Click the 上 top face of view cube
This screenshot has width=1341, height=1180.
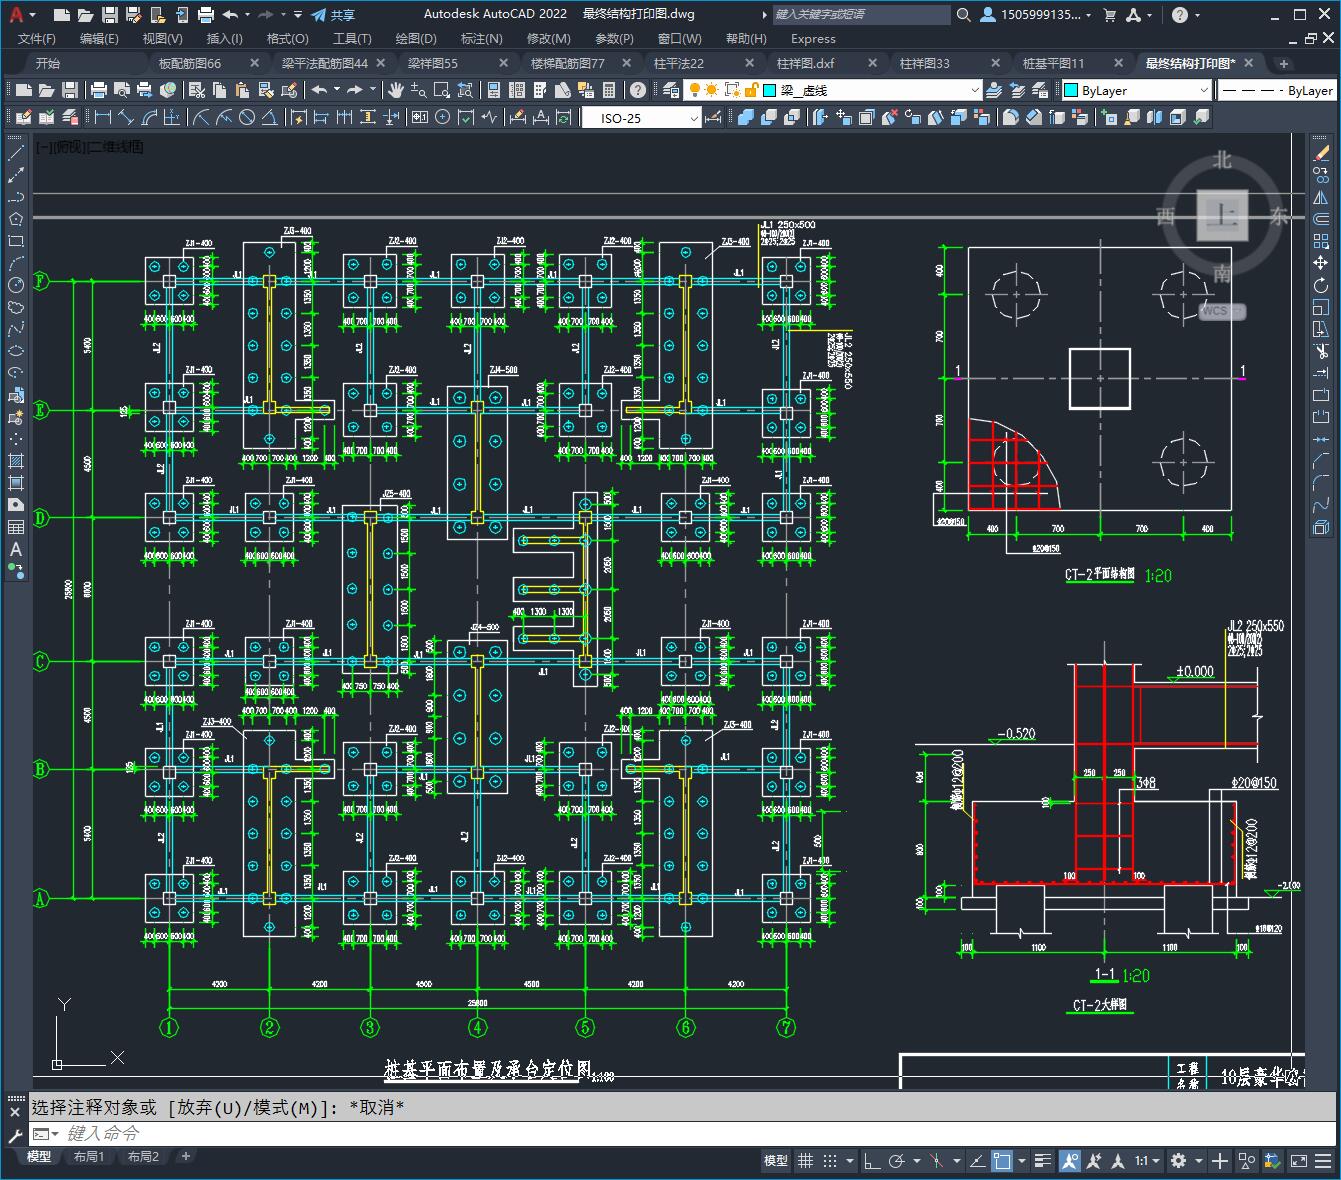tap(1222, 215)
